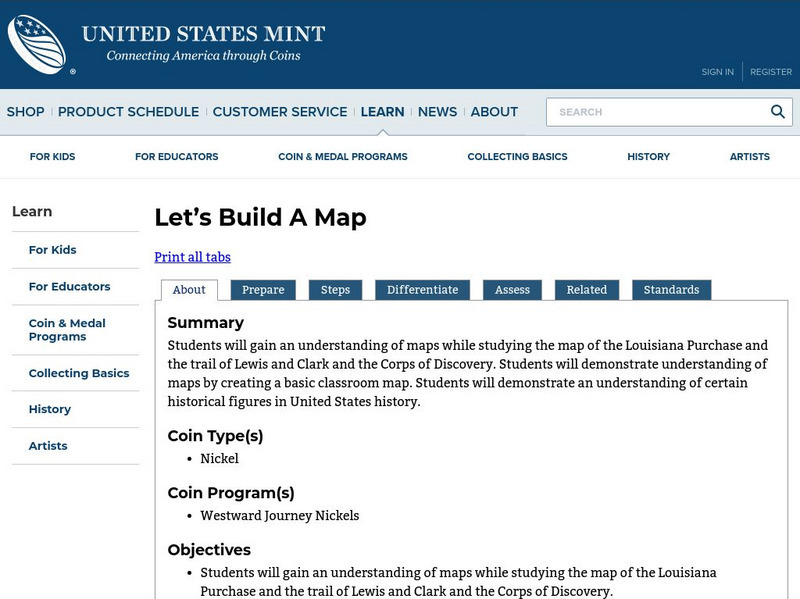This screenshot has height=599, width=800.
Task: Click the REGISTER link
Action: pyautogui.click(x=769, y=71)
